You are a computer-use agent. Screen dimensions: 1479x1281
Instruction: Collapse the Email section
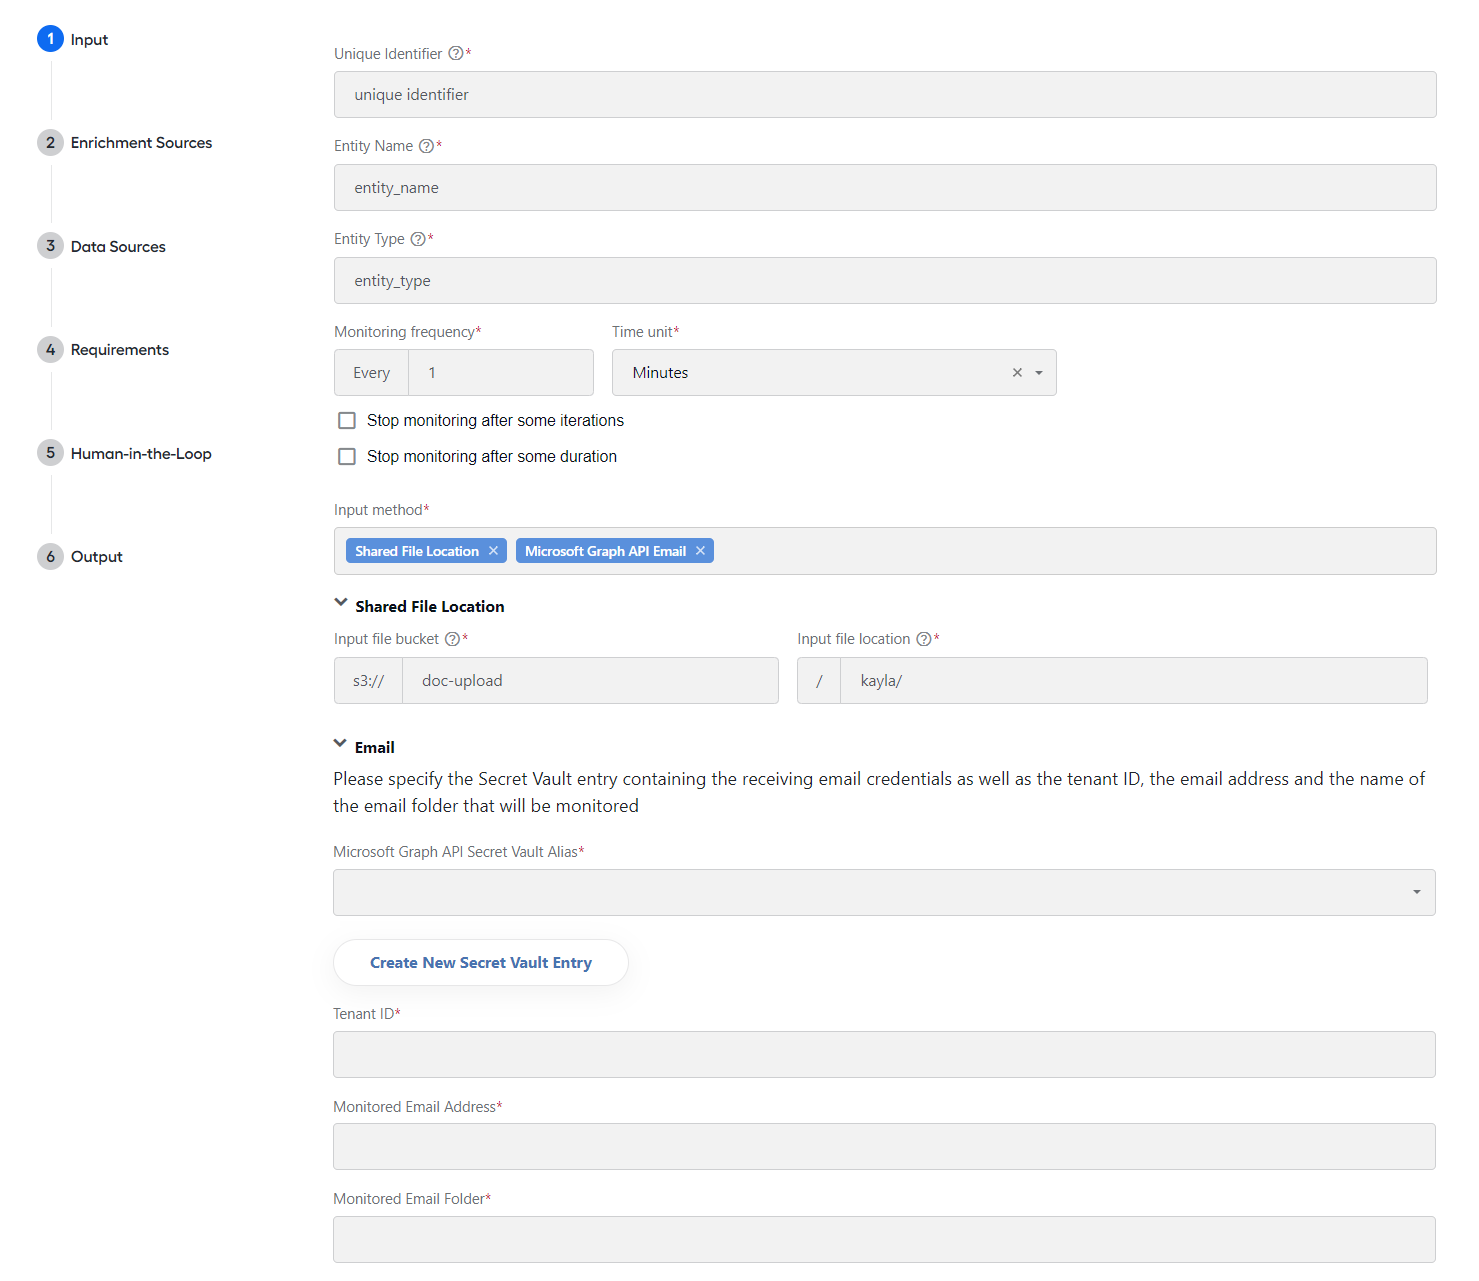click(x=340, y=744)
